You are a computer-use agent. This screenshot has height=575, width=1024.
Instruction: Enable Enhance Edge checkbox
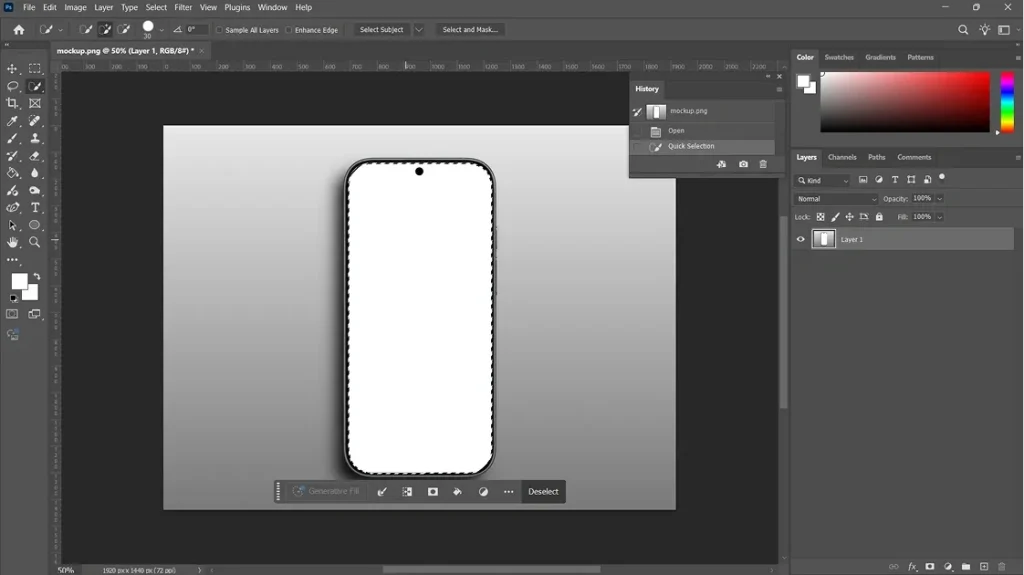[289, 30]
